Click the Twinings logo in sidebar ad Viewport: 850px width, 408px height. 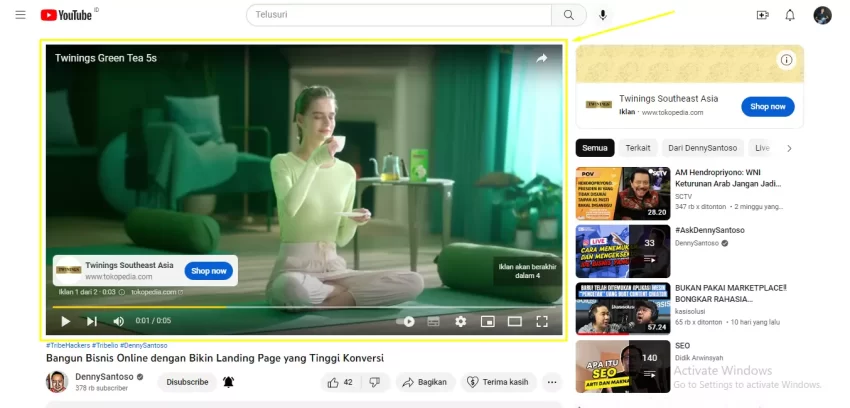pyautogui.click(x=598, y=105)
